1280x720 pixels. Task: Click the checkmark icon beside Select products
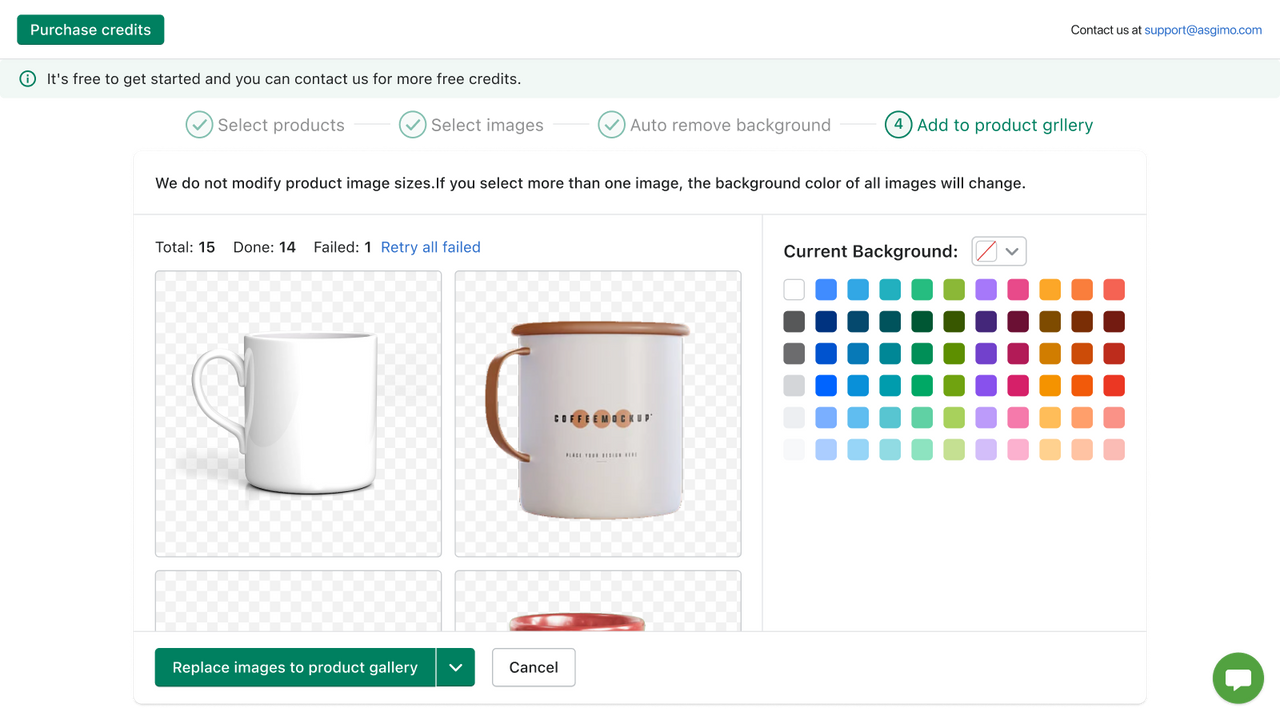pyautogui.click(x=199, y=125)
